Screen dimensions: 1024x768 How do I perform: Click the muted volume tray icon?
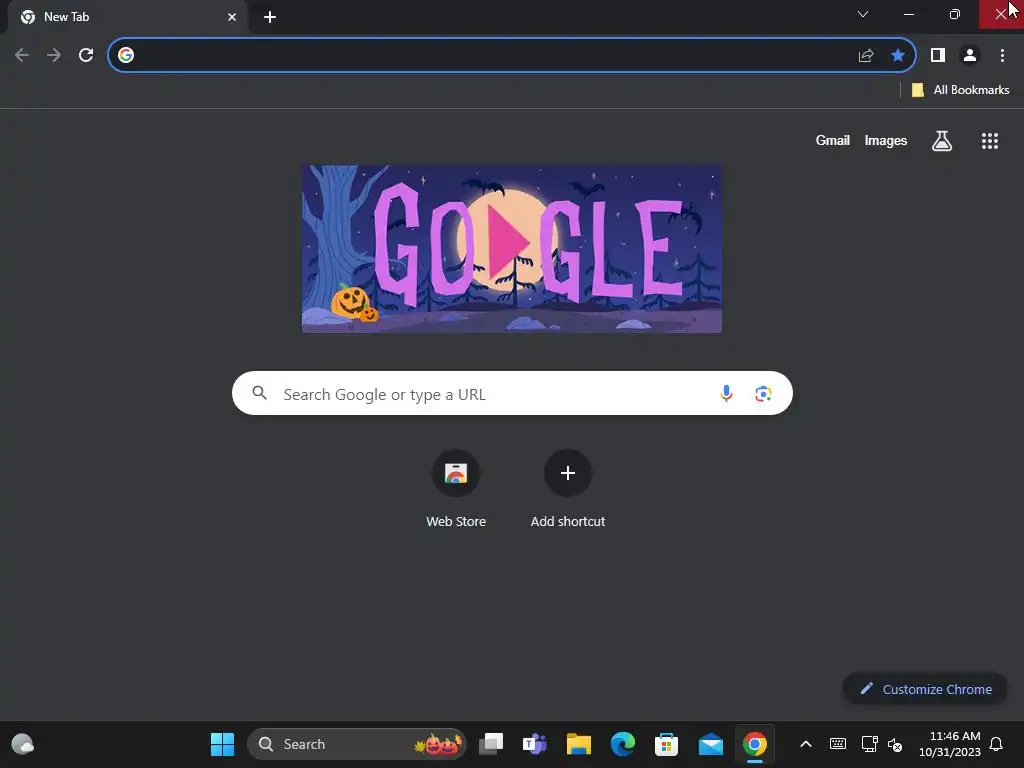click(895, 744)
